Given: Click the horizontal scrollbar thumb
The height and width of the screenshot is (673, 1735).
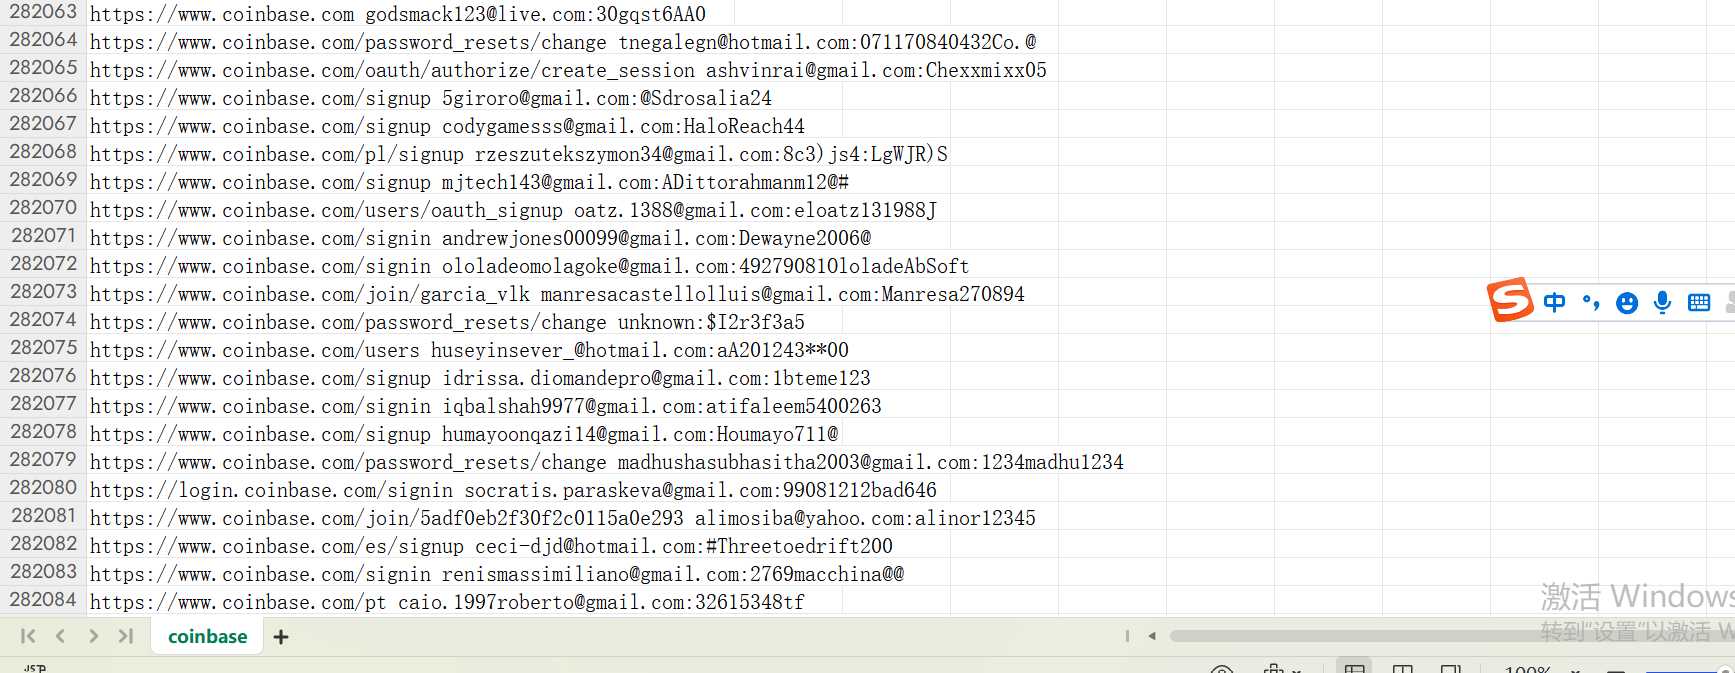Looking at the screenshot, I should click(x=1450, y=635).
